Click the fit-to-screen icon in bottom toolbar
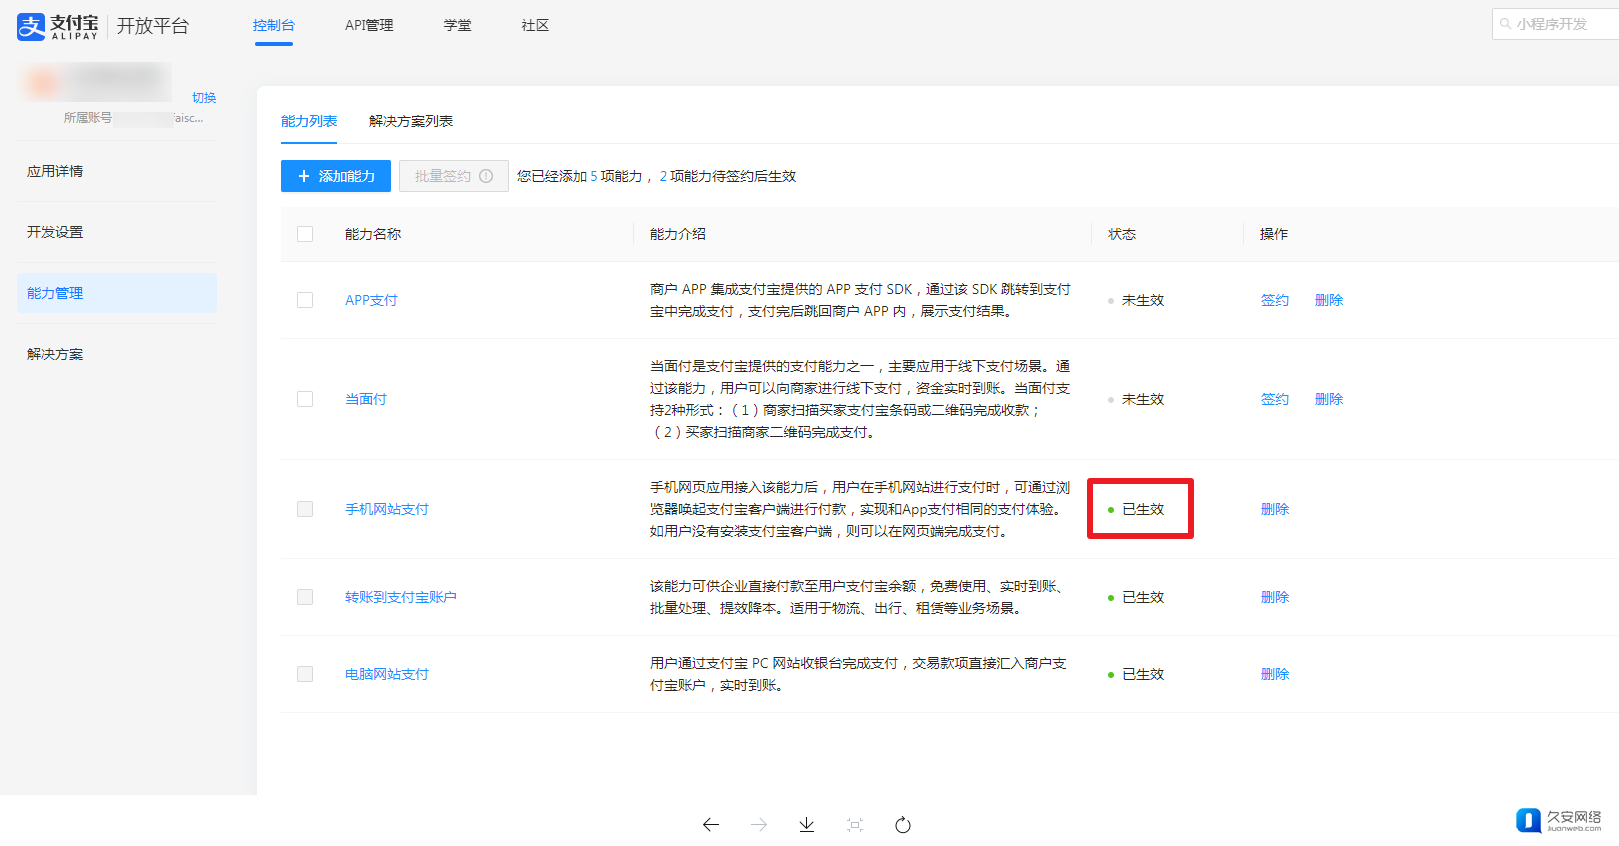This screenshot has width=1619, height=846. (x=855, y=825)
